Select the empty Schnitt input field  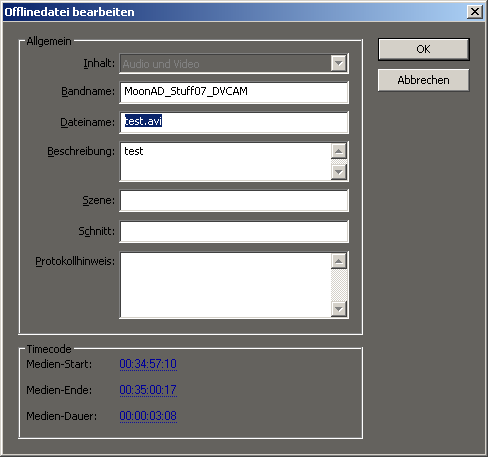tap(234, 231)
